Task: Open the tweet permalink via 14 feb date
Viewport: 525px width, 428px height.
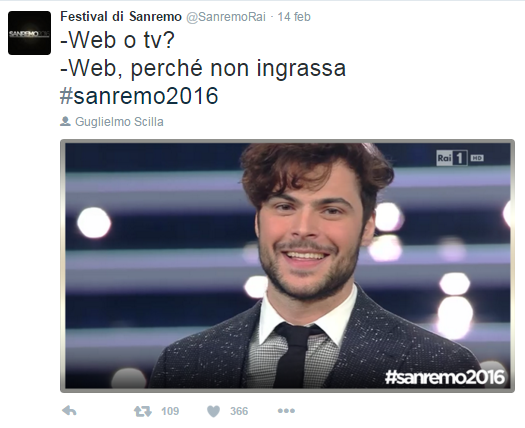Action: coord(294,17)
